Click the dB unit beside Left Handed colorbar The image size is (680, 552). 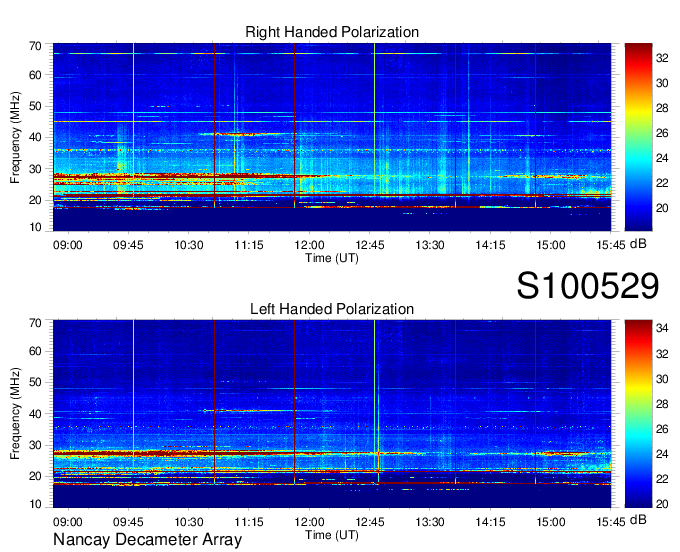tap(638, 519)
